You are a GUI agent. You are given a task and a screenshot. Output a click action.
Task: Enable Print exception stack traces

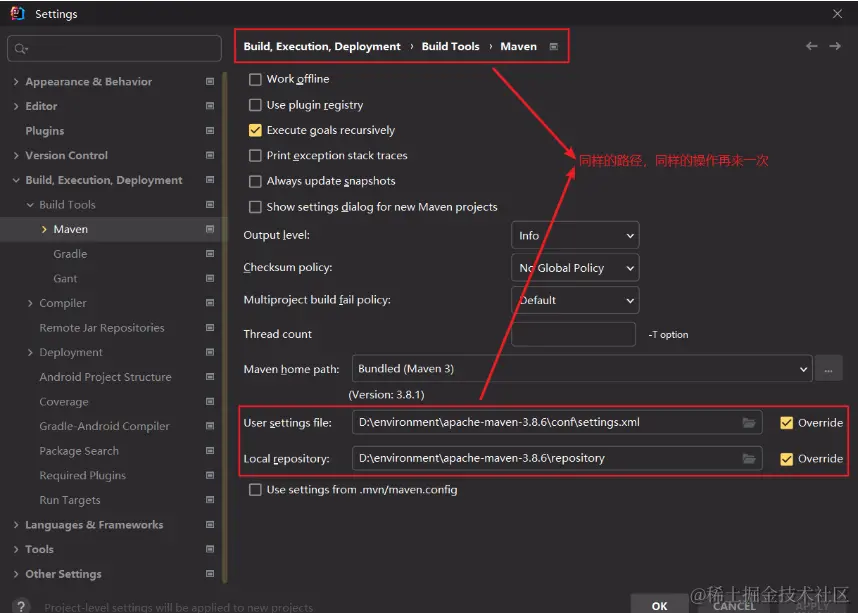(255, 155)
